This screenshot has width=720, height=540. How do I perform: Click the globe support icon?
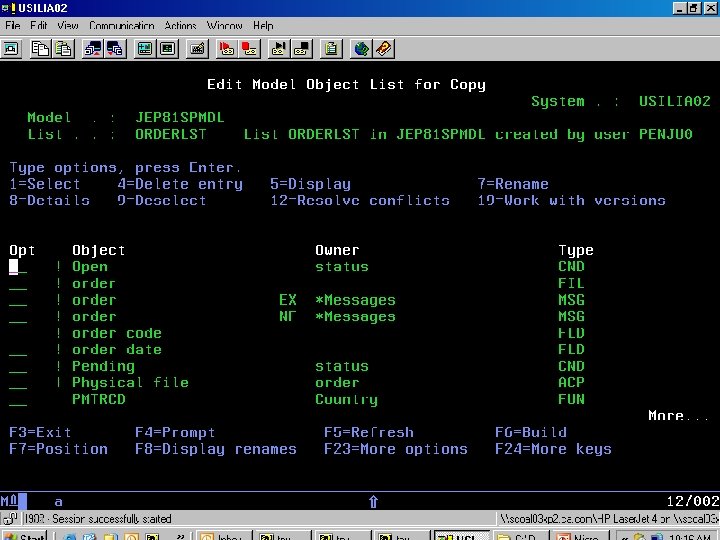click(x=361, y=49)
